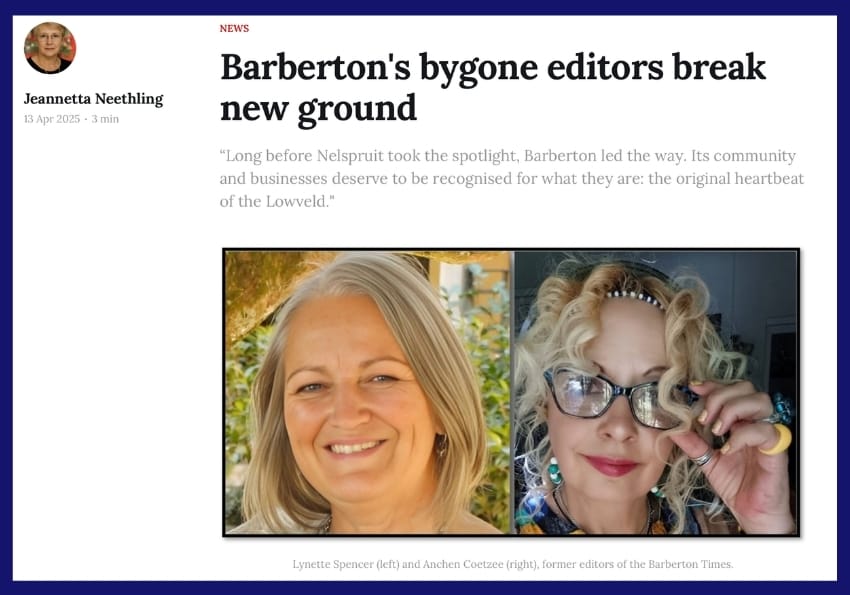Screen dimensions: 850x595
Task: Click the 3 min read-time label
Action: point(105,119)
